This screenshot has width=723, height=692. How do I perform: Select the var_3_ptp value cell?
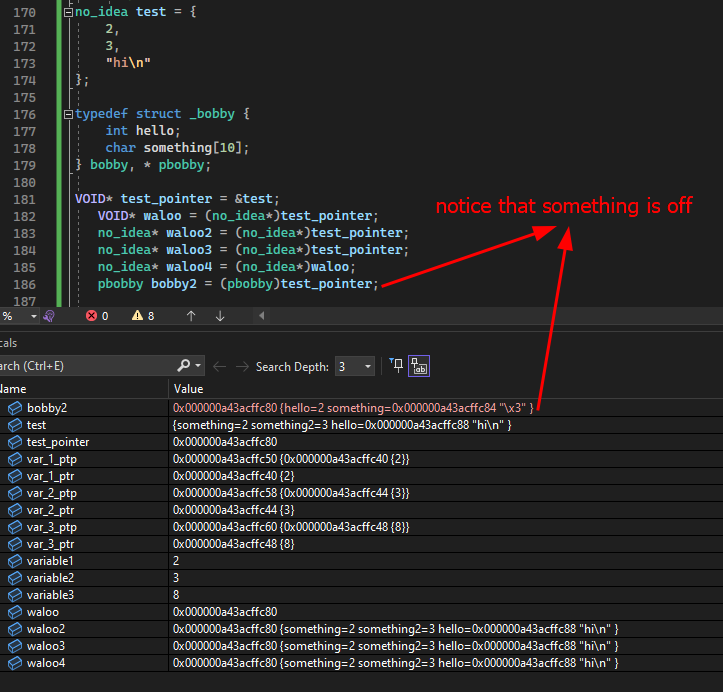pyautogui.click(x=291, y=527)
